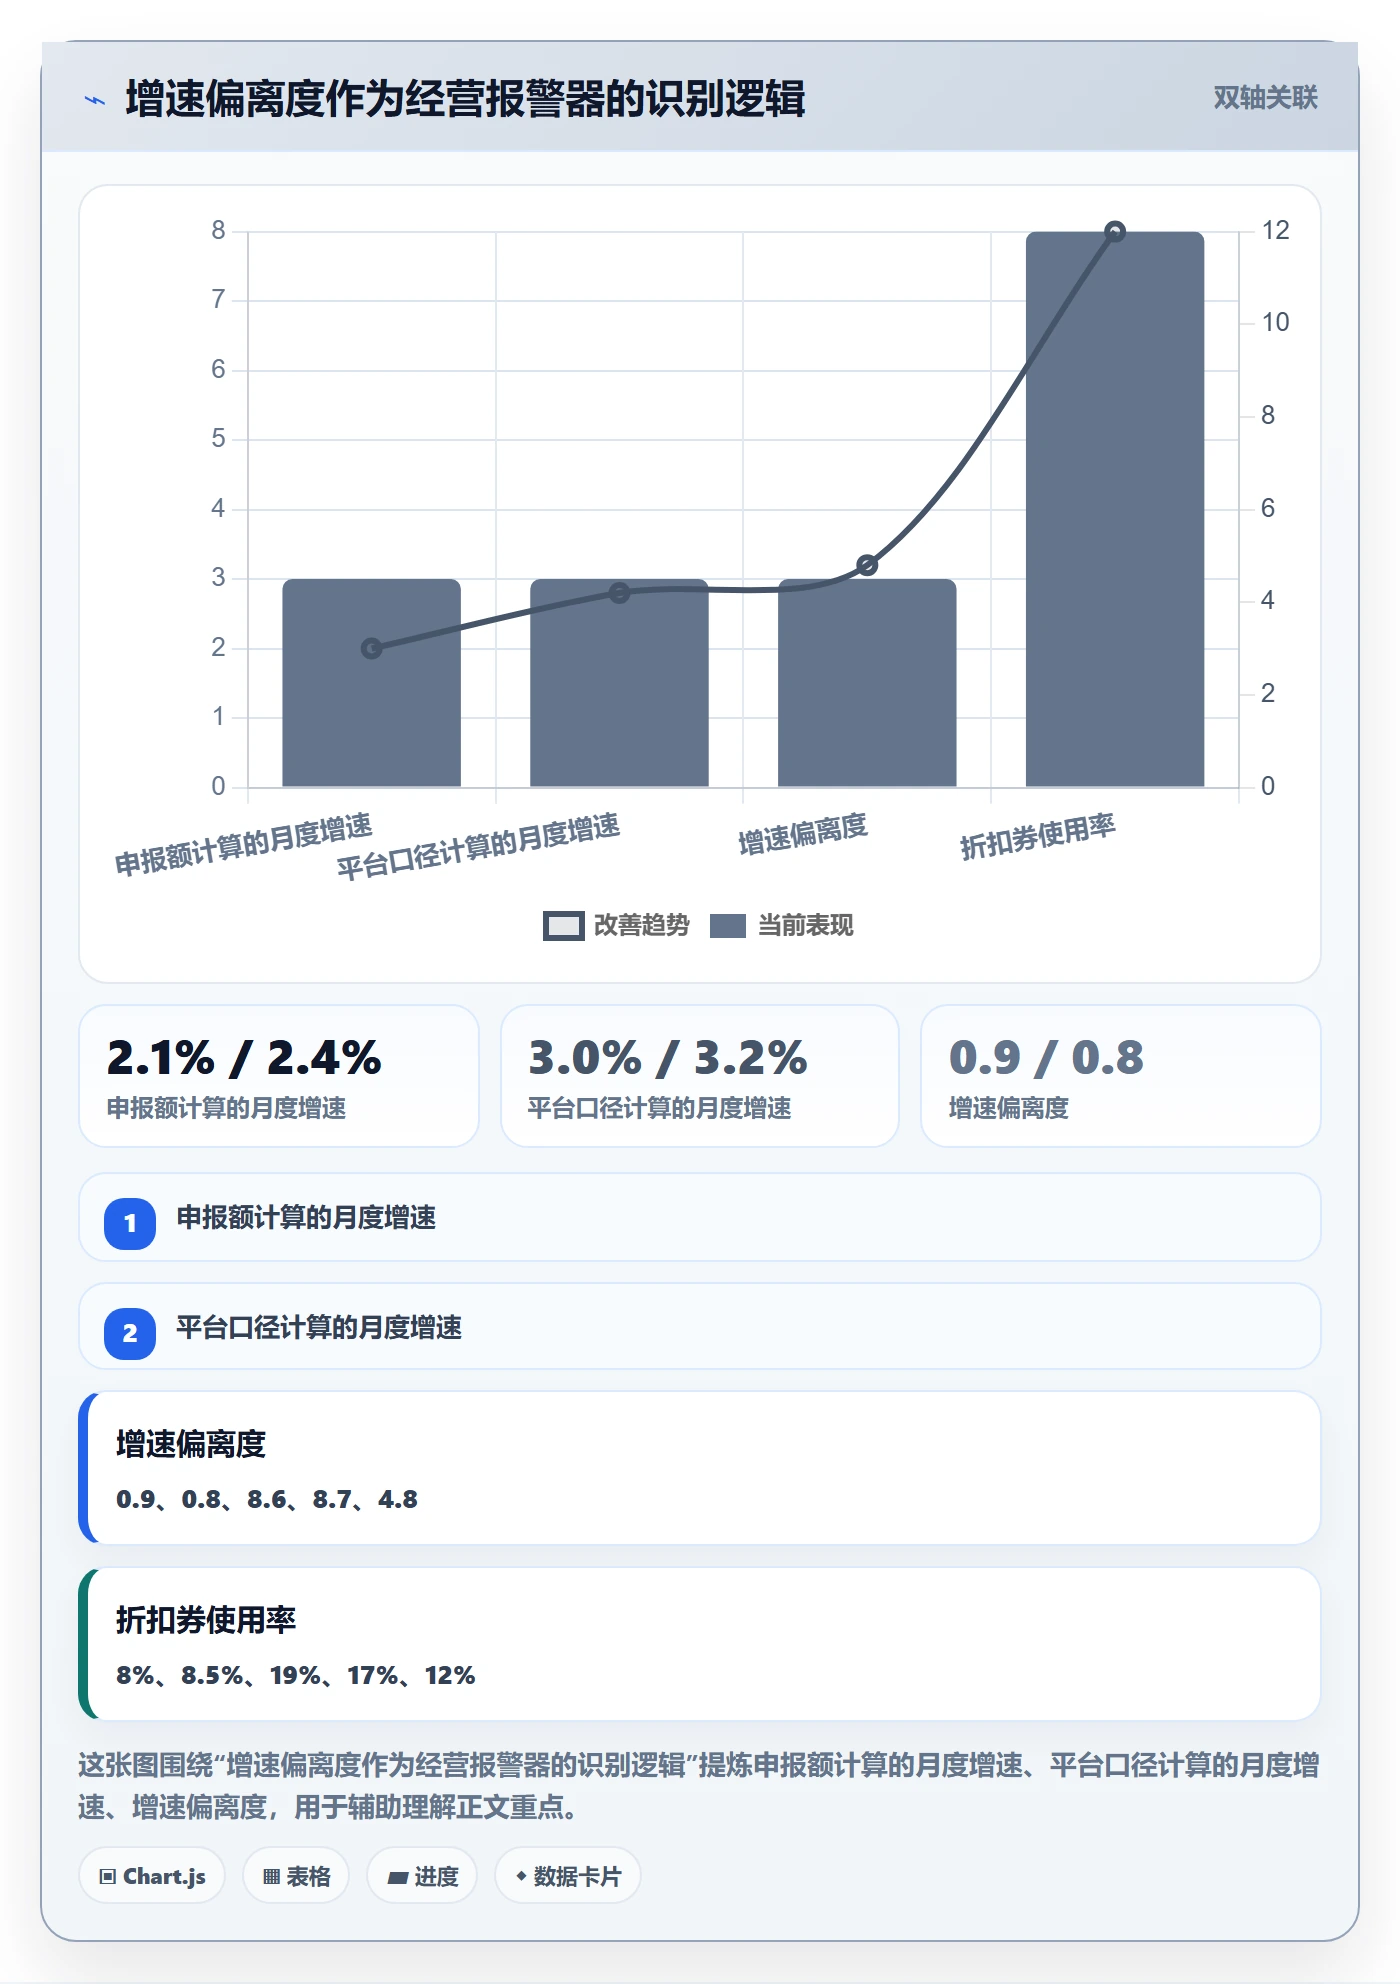Click the 增速偏离度 panel heading with blue border
Screen dimensions: 1400x1984
[x=191, y=1444]
